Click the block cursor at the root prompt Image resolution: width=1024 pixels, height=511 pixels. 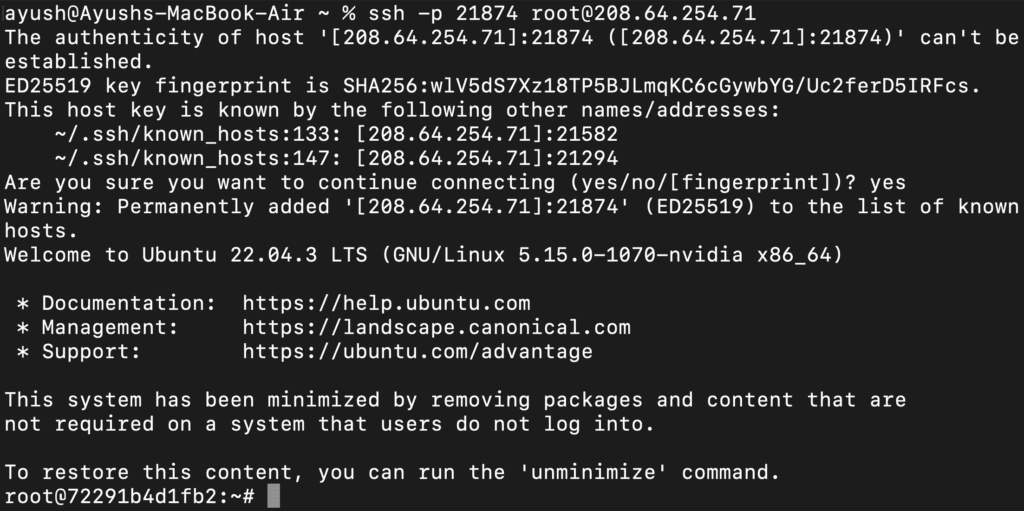pos(274,497)
